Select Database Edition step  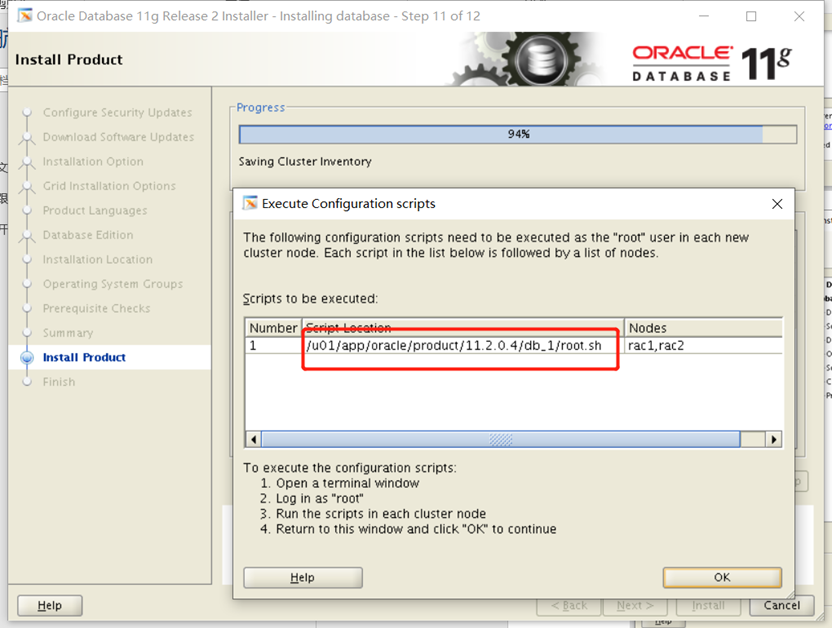pos(88,235)
